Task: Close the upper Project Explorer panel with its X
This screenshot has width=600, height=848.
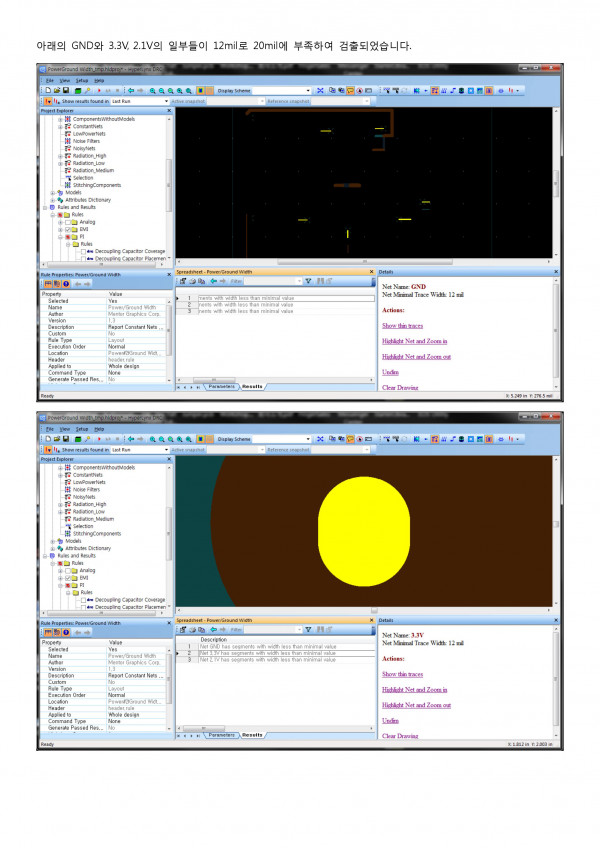Action: point(167,111)
